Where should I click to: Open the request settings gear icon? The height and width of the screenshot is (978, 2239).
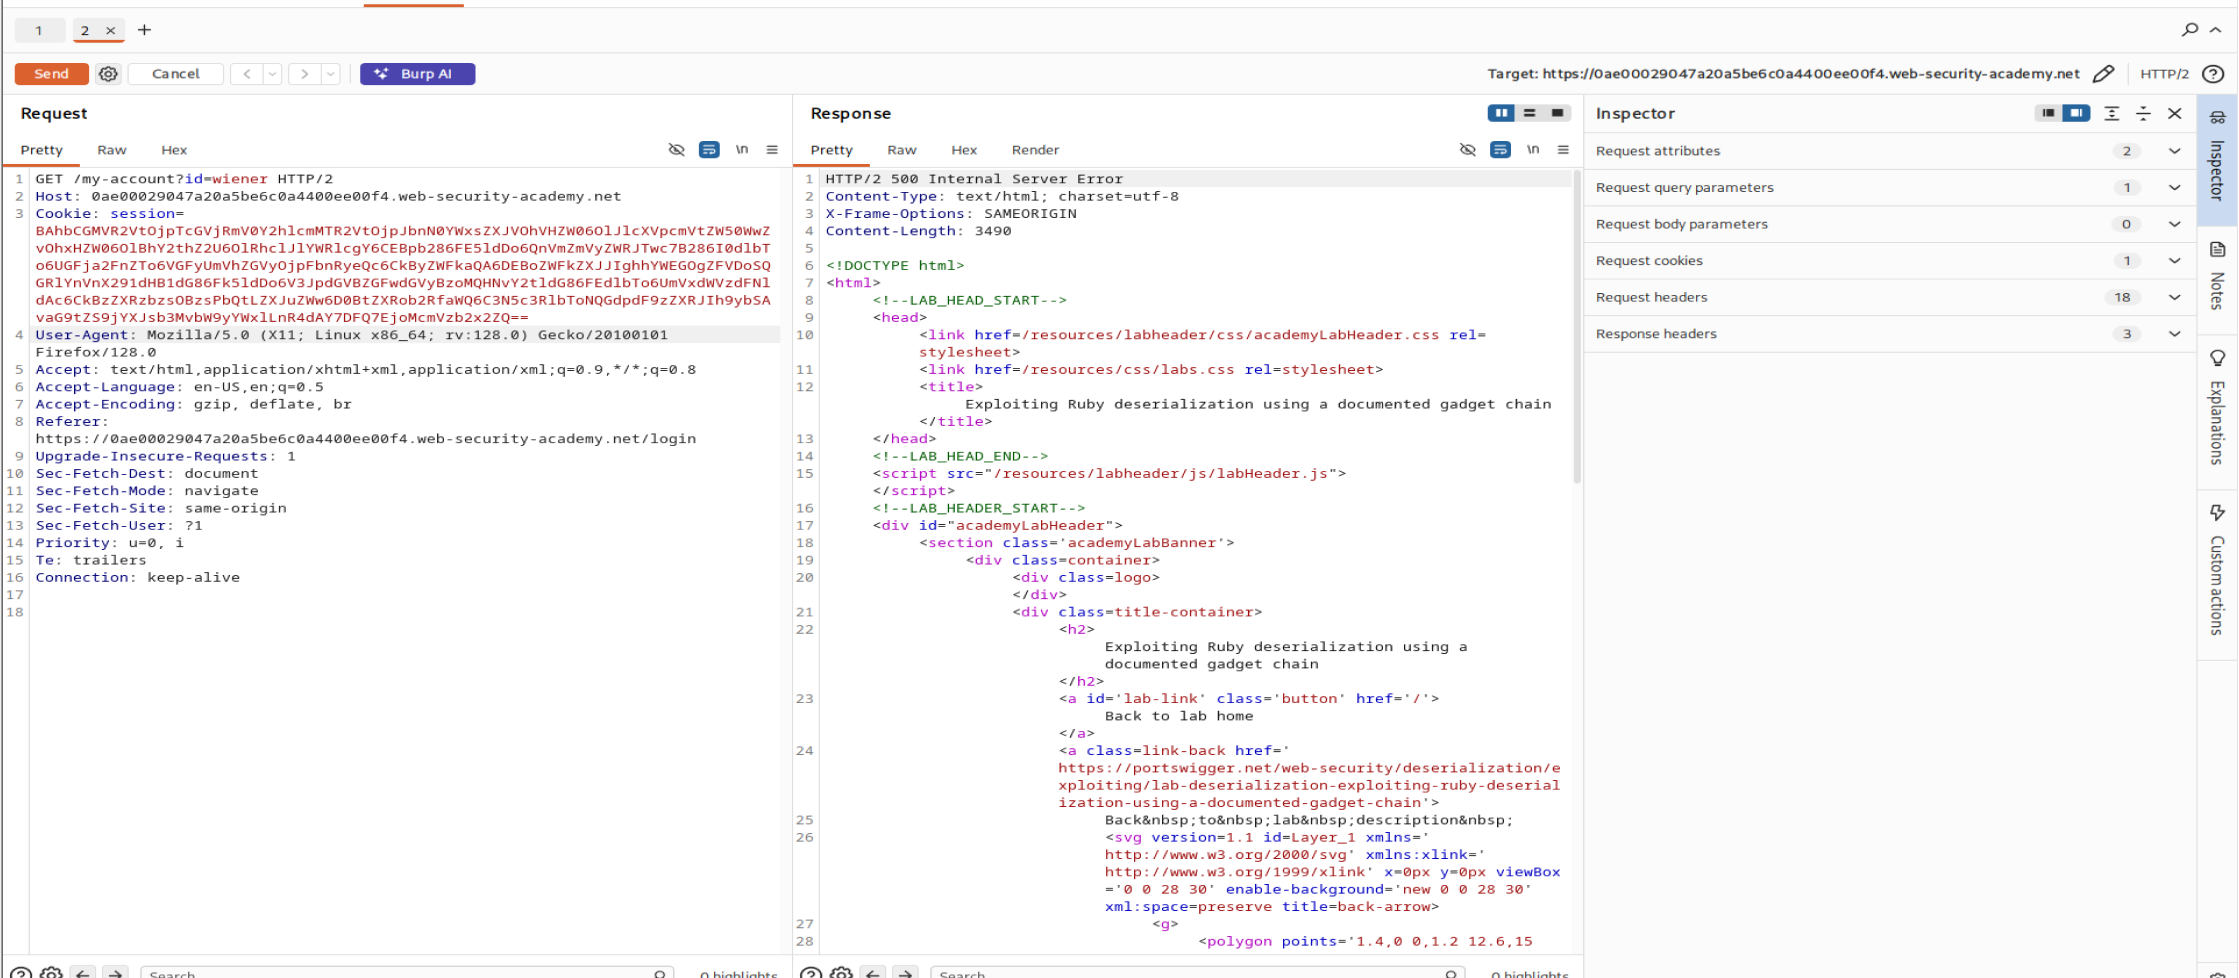coord(108,74)
